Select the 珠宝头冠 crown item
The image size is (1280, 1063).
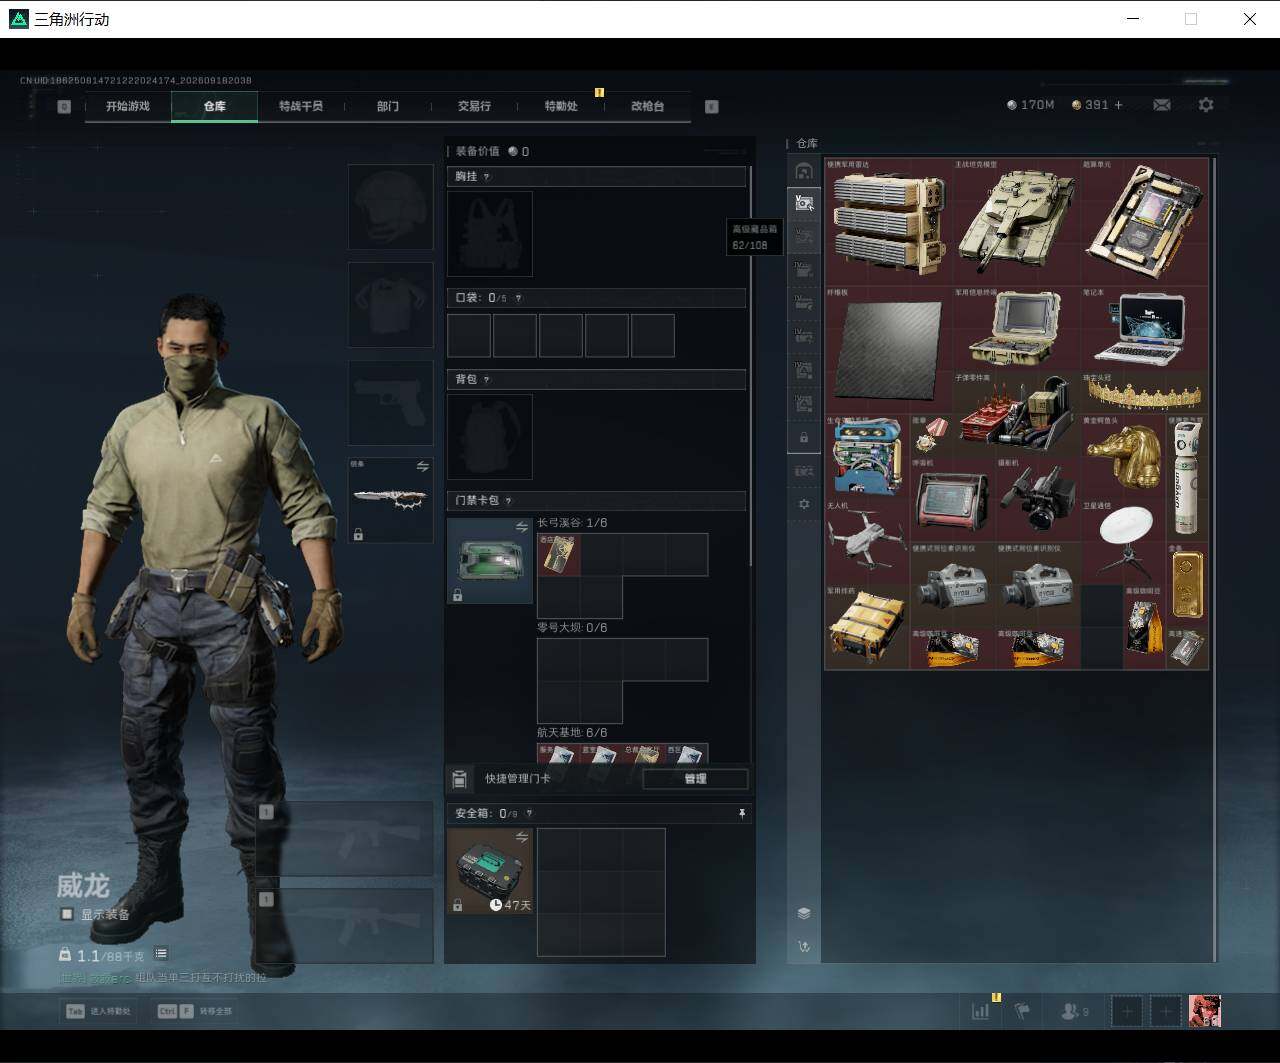1144,393
